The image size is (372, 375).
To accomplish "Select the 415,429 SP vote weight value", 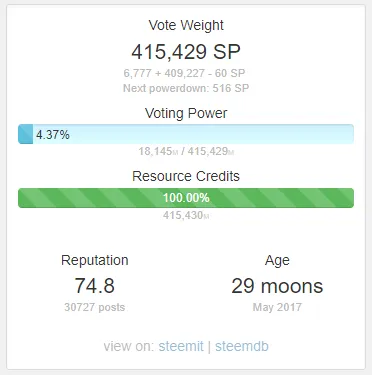I will coord(186,52).
